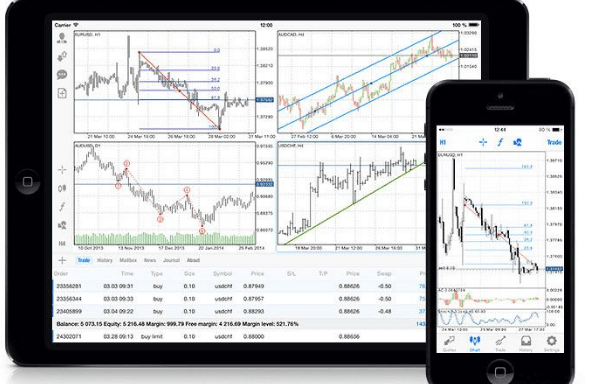The image size is (589, 384).
Task: Tap the Trade button on iPhone toolbar
Action: point(554,142)
